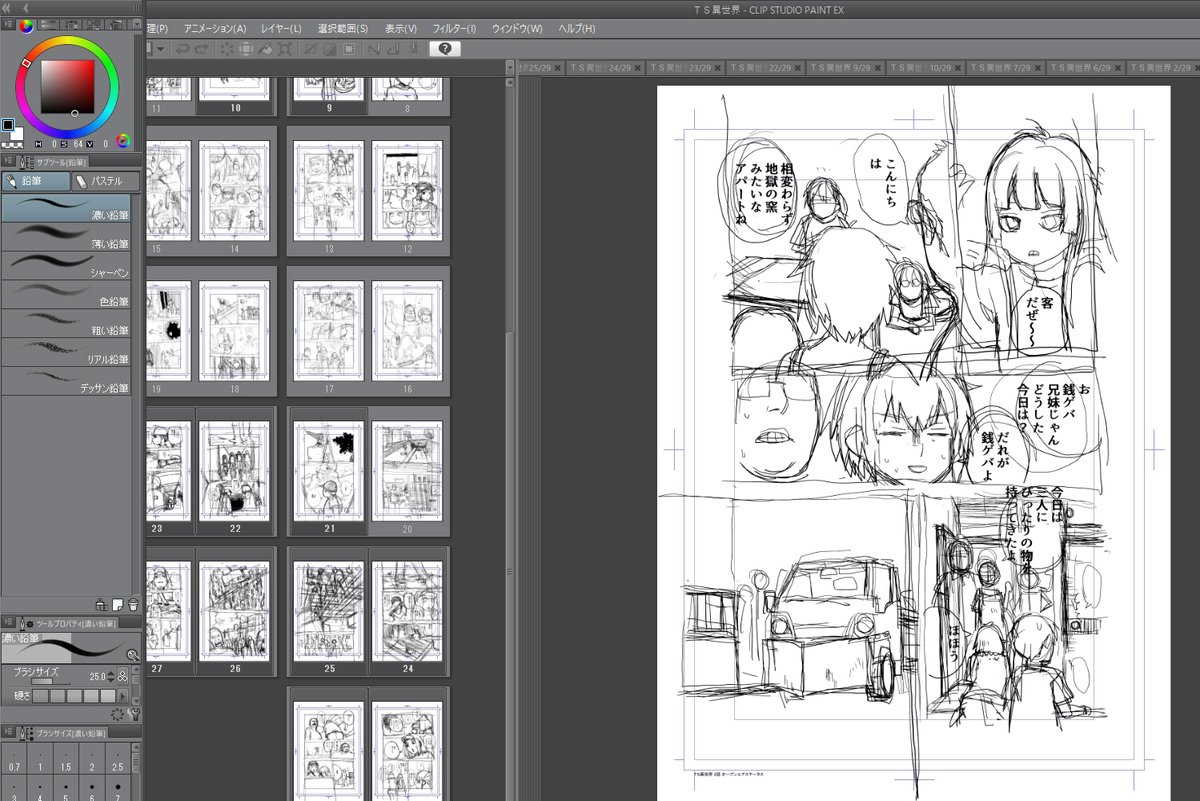Open the Tool Property palette menu

coord(8,622)
